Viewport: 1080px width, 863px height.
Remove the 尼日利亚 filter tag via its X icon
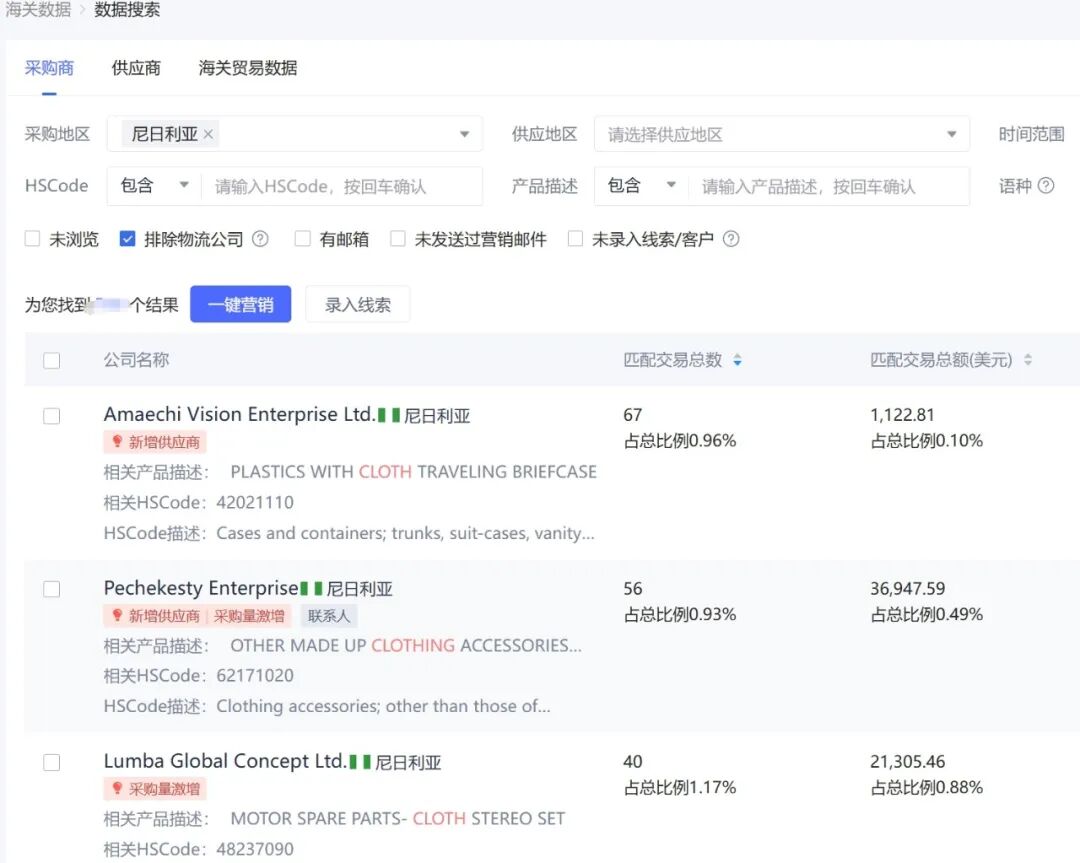pos(210,132)
